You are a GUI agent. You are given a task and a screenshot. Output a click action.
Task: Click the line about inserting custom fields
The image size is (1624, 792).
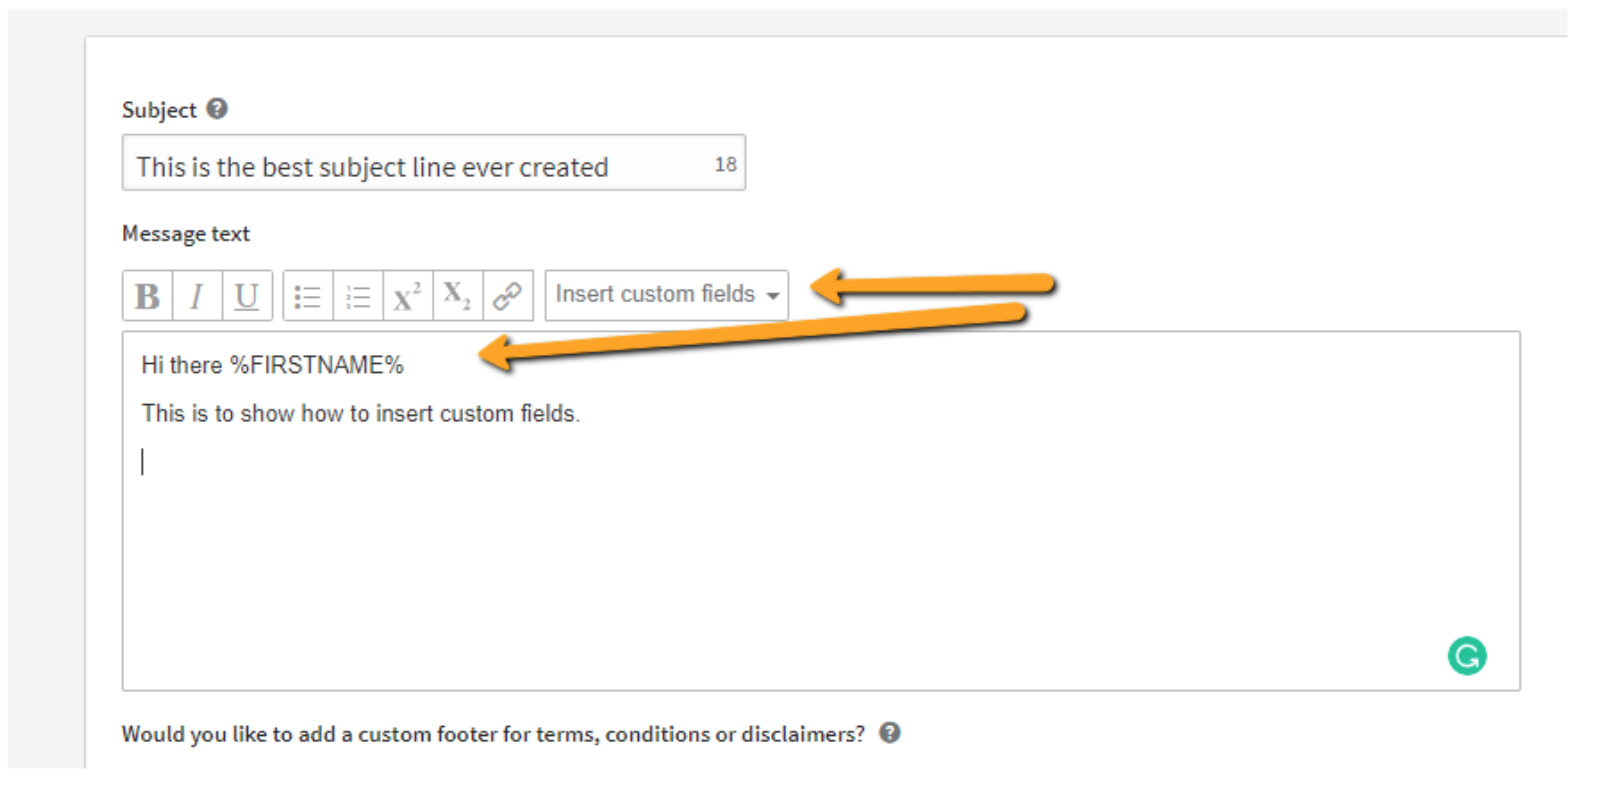(x=361, y=413)
